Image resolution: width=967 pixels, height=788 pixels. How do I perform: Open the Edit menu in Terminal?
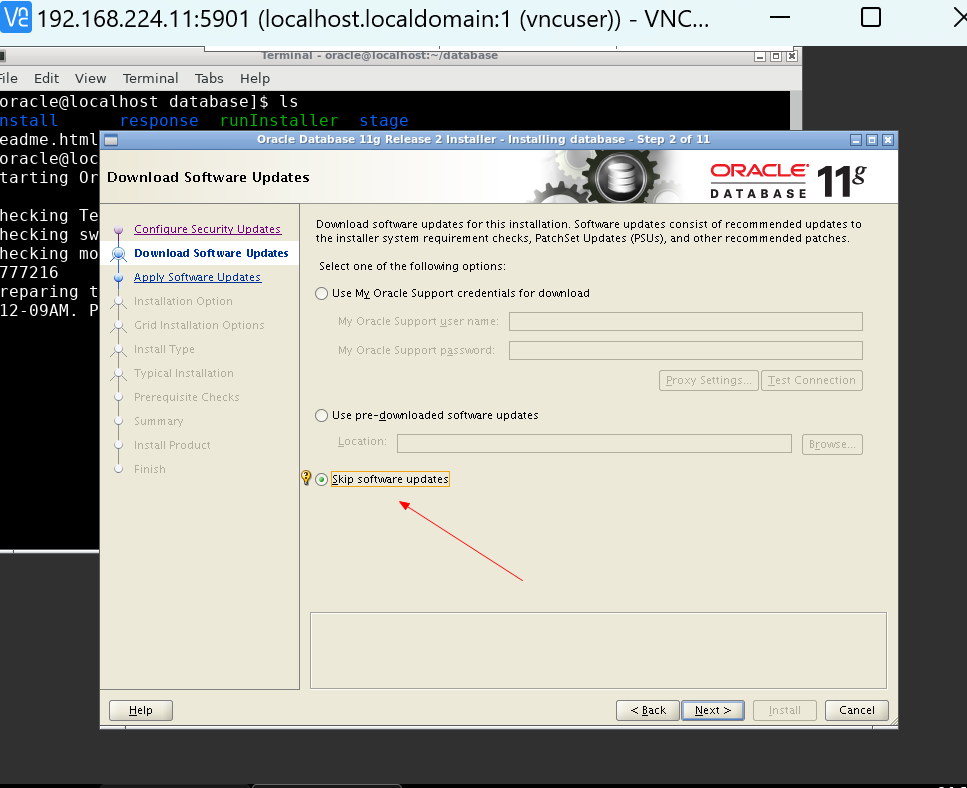click(46, 79)
